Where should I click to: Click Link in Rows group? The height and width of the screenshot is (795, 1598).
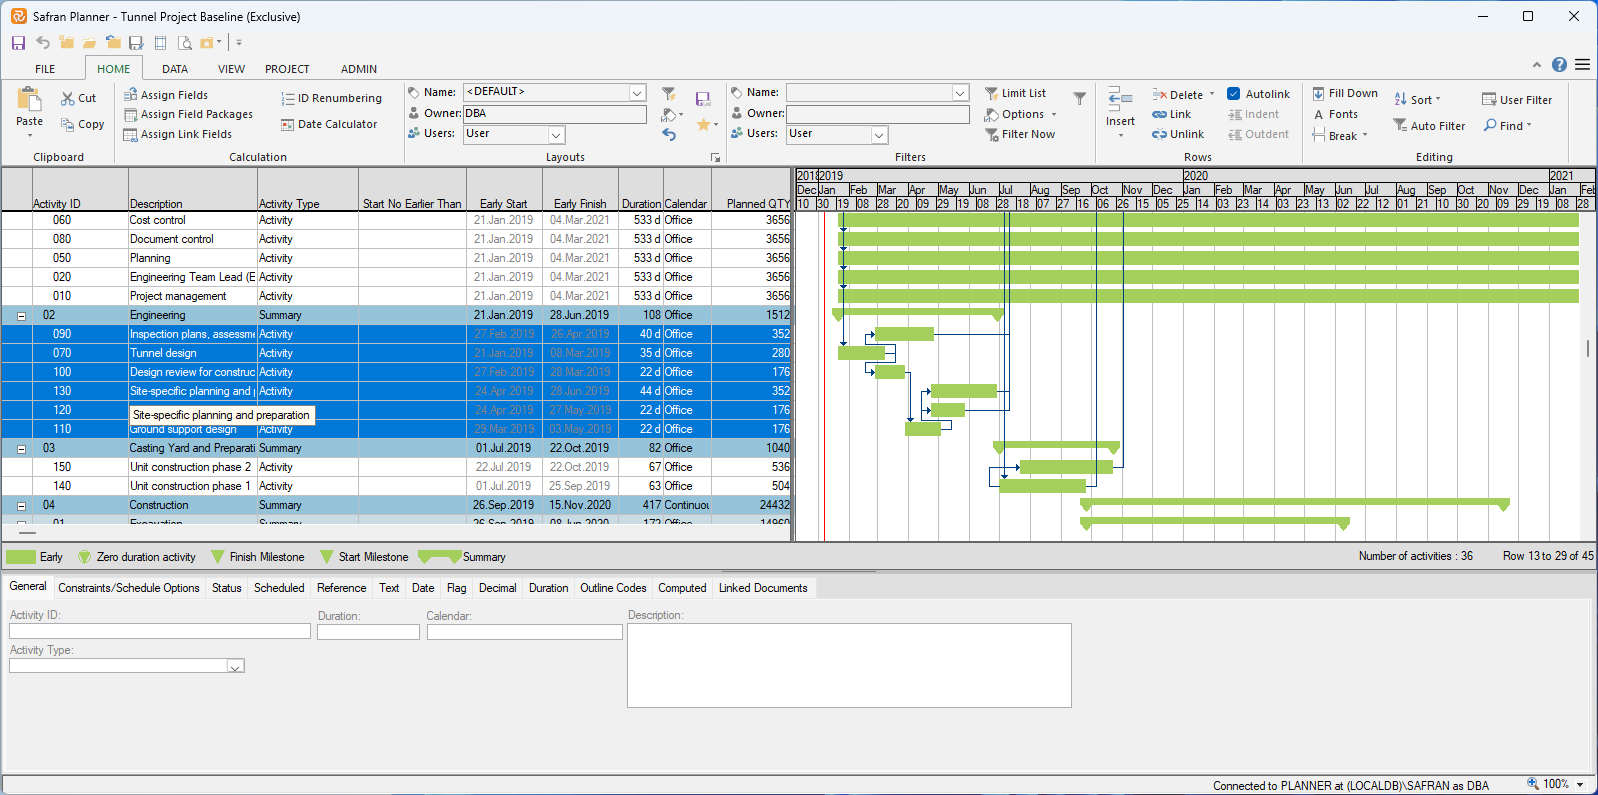pyautogui.click(x=1171, y=114)
